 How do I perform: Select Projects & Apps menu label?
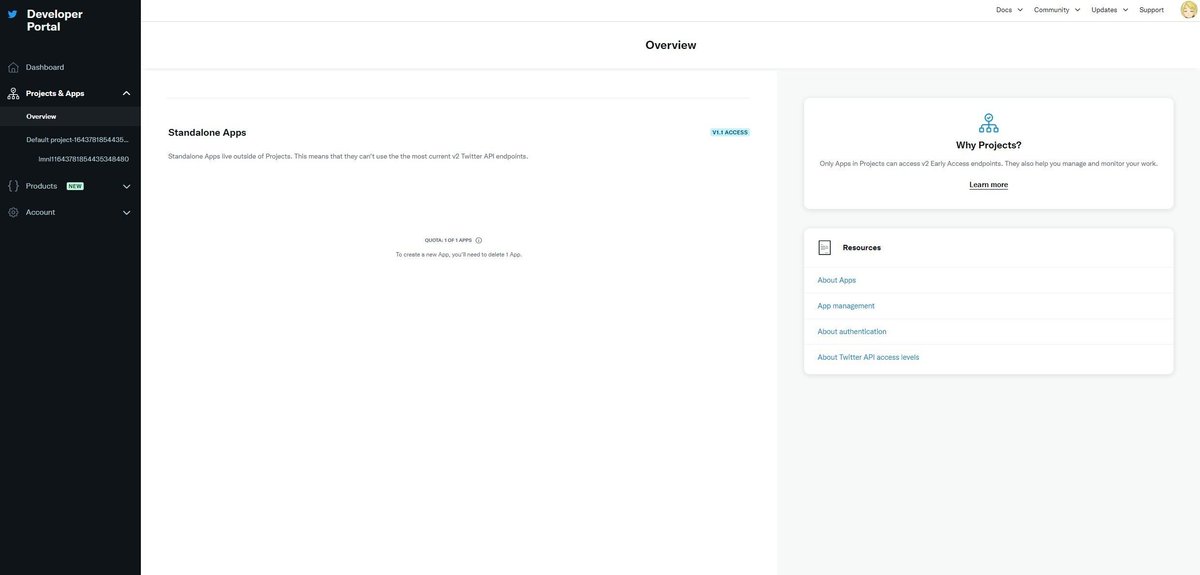[55, 93]
